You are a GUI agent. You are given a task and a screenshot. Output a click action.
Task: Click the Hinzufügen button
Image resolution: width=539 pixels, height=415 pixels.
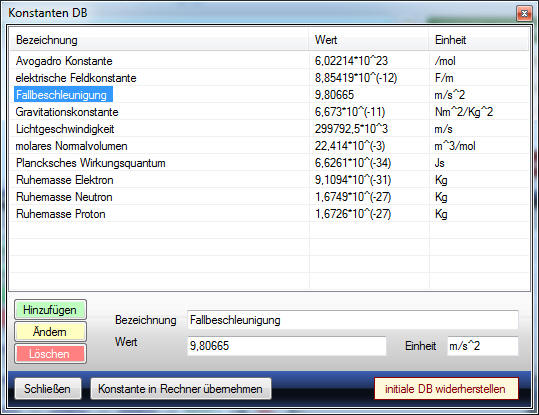click(50, 310)
